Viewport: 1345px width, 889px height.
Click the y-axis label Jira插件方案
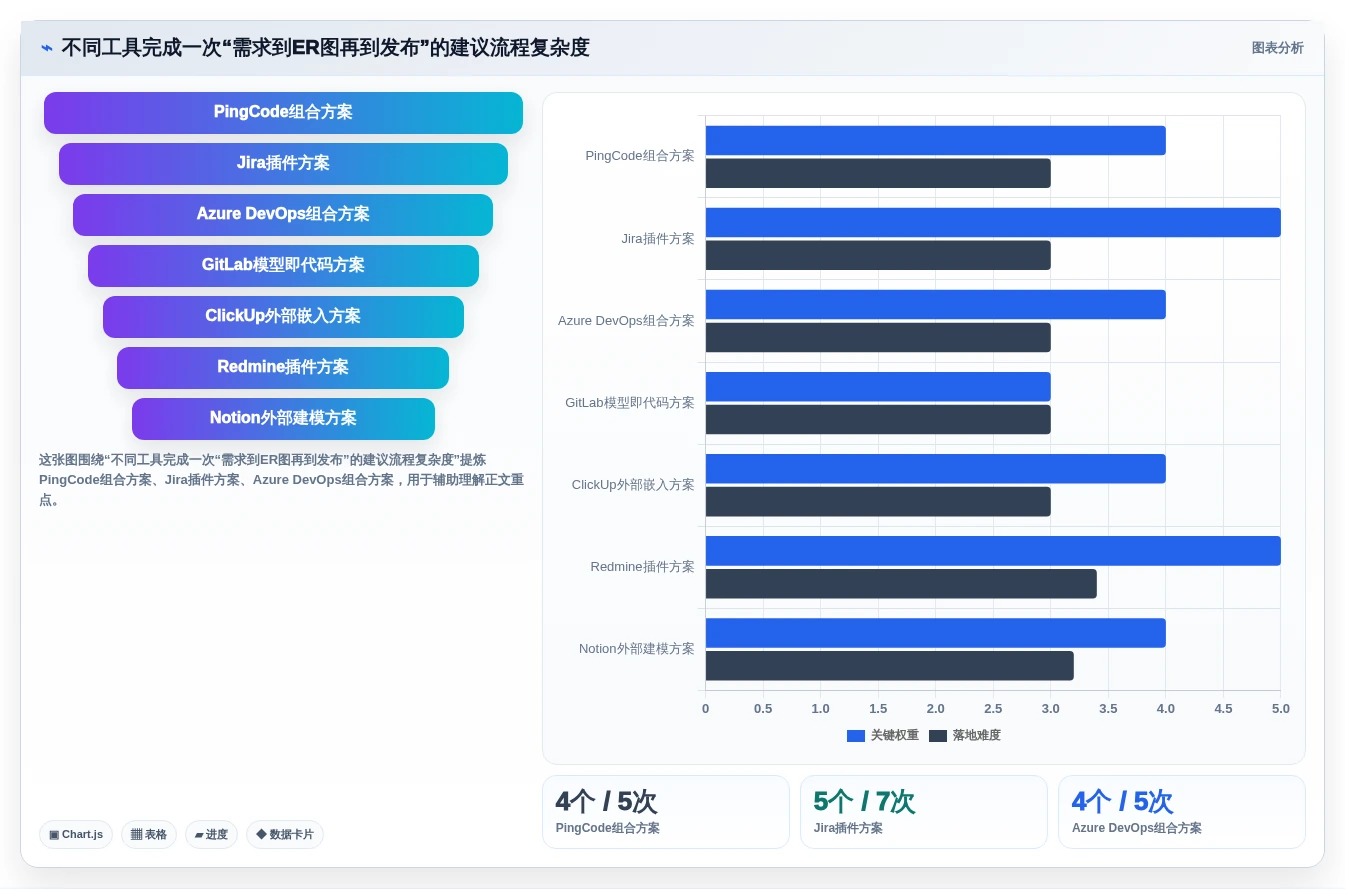(658, 238)
